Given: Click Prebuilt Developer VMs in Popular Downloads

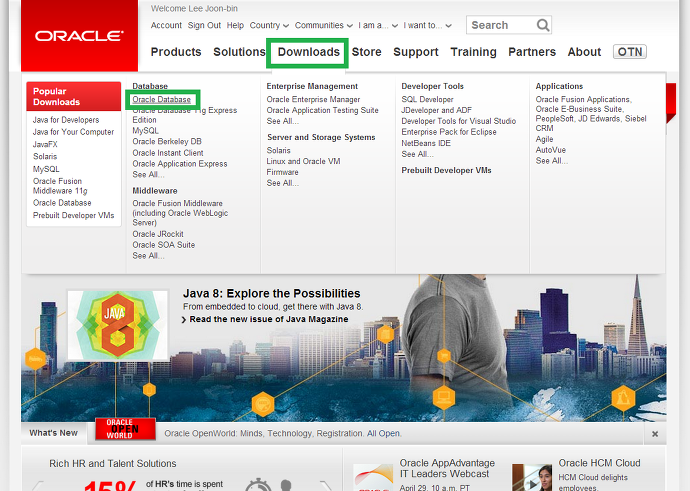Looking at the screenshot, I should [x=73, y=215].
